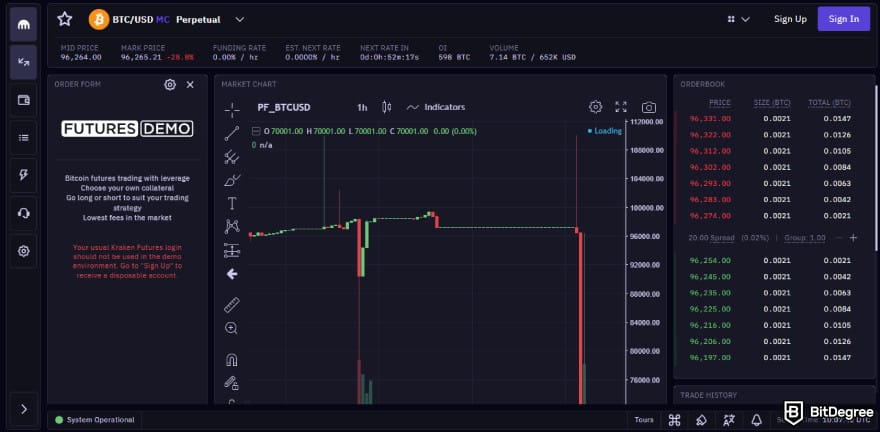The image size is (880, 432).
Task: Select the 96,197.00 bid price
Action: click(x=710, y=357)
